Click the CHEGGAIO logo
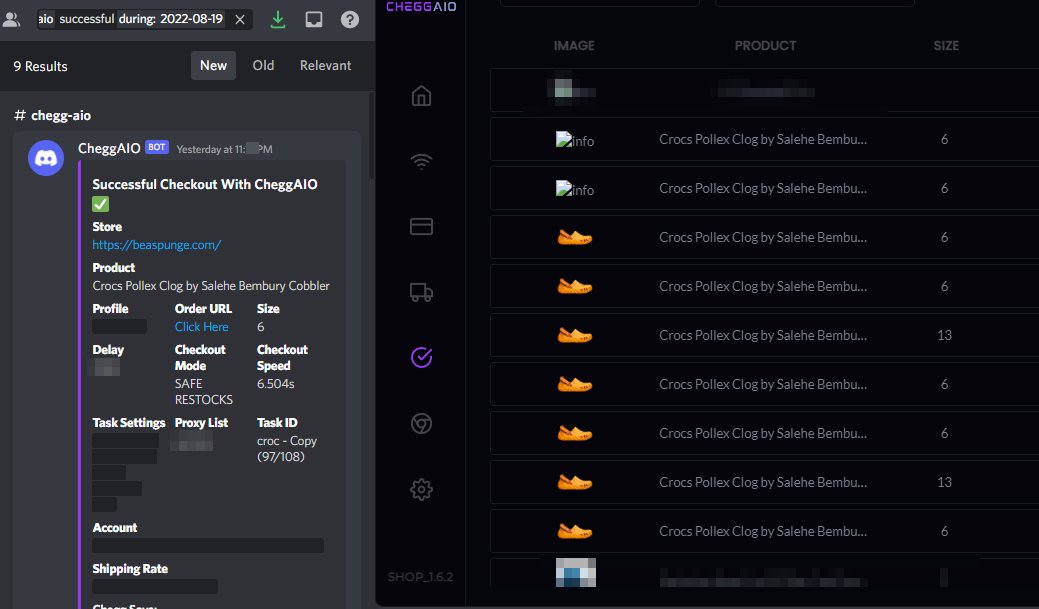The width and height of the screenshot is (1039, 609). 421,7
